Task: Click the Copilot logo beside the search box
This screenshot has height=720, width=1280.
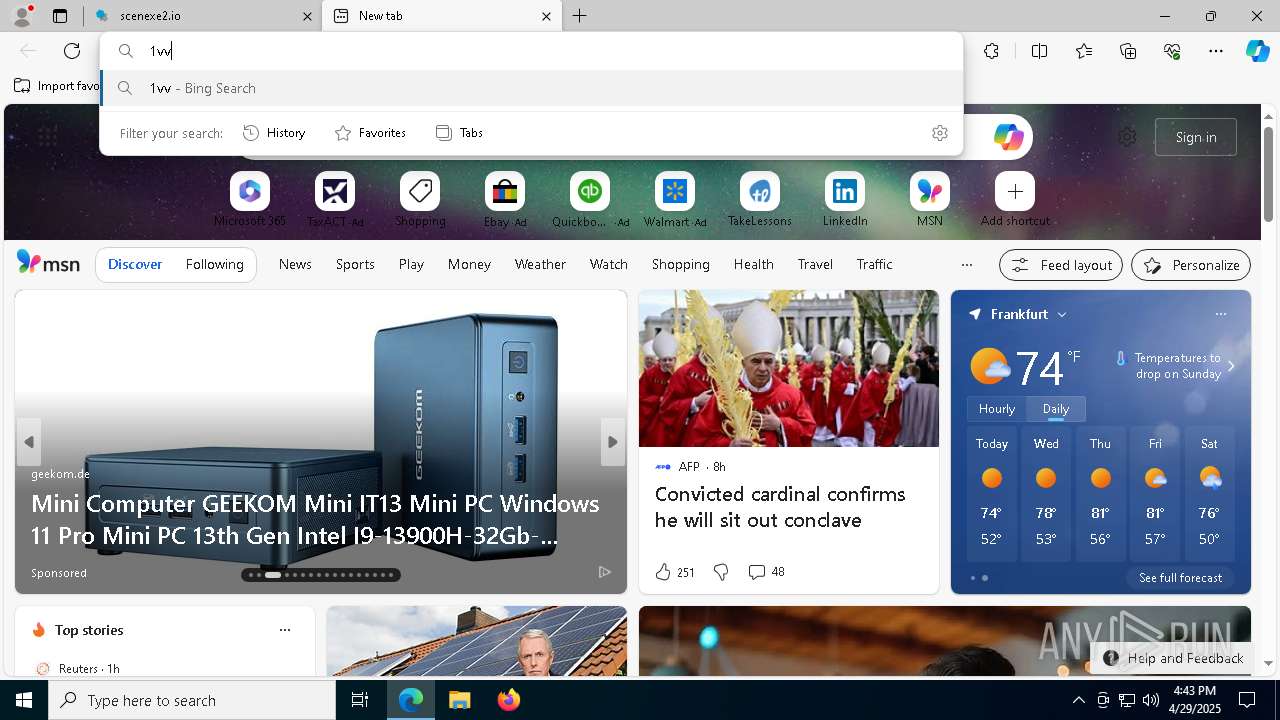Action: [1008, 137]
